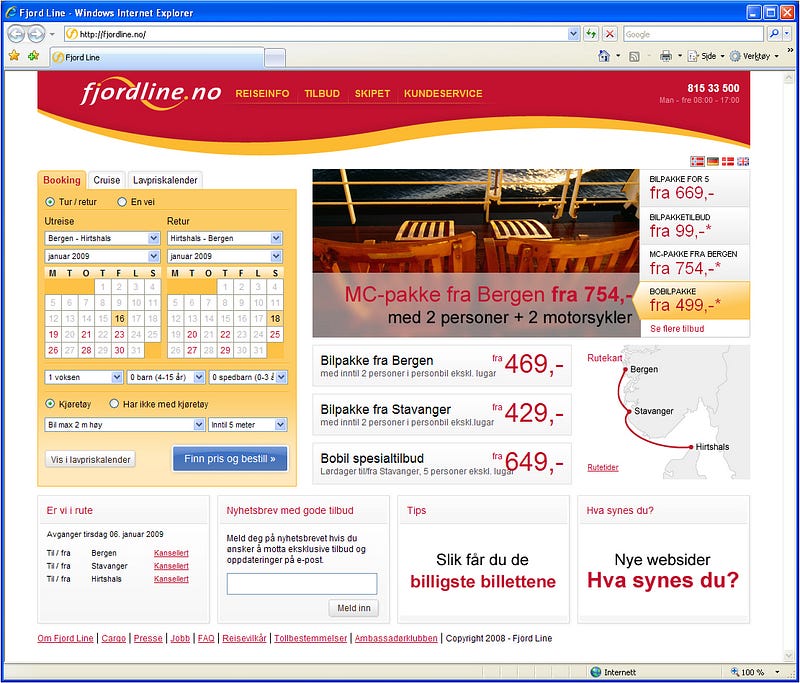Click Slik får du de billigste billettene banner
The height and width of the screenshot is (683, 800).
483,569
